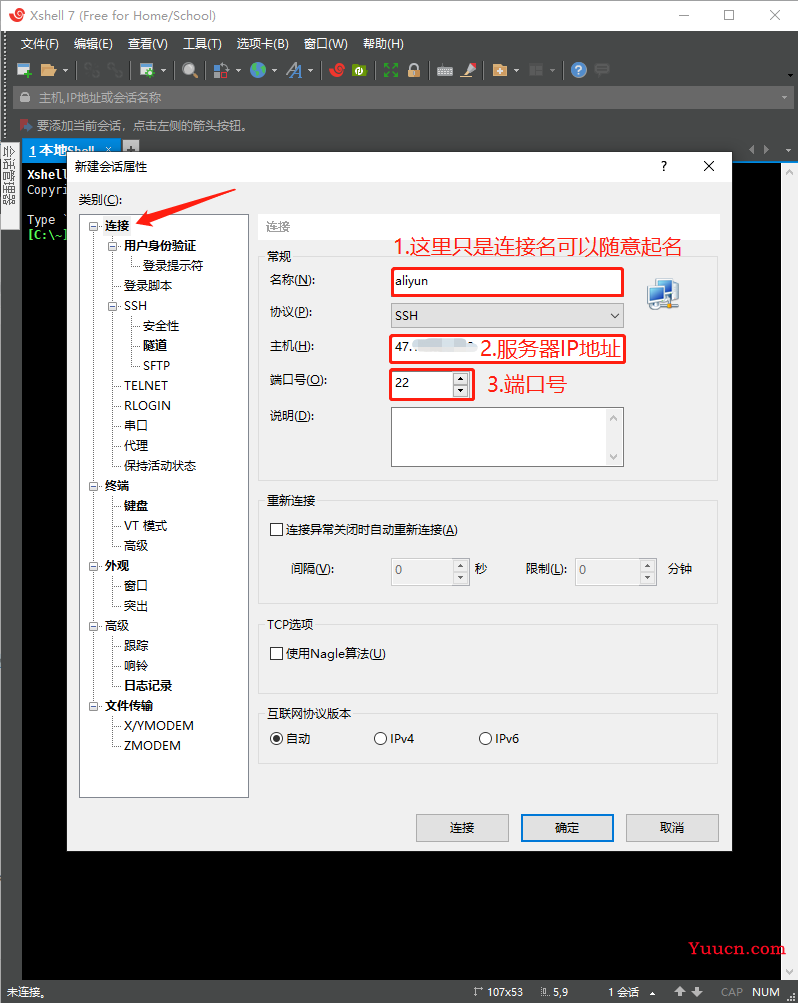Enable auto reconnect on abnormal close checkbox
The height and width of the screenshot is (1003, 798).
tap(276, 530)
